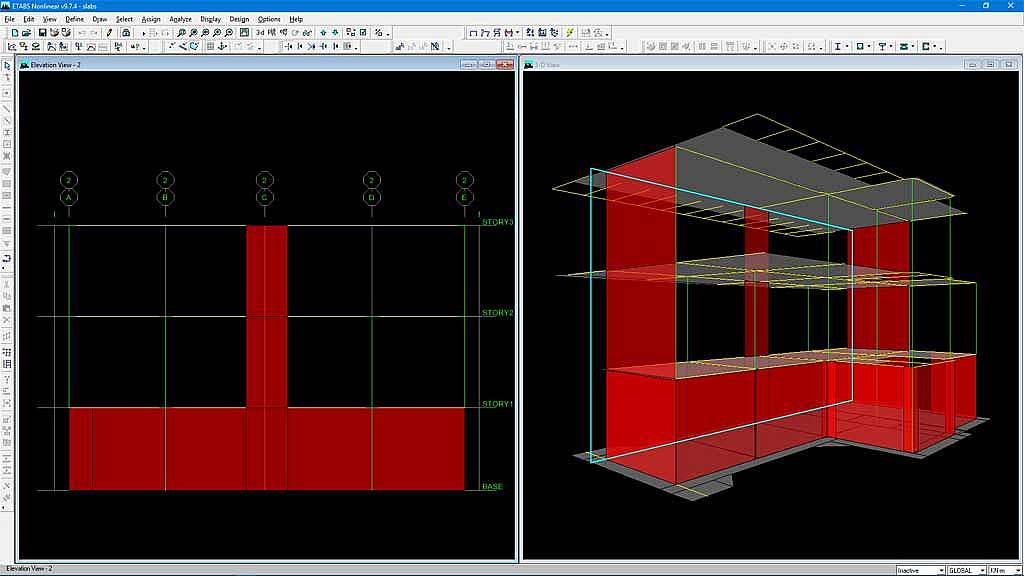The width and height of the screenshot is (1024, 576).
Task: Select the Pointer tool in left toolbar
Action: coord(7,66)
